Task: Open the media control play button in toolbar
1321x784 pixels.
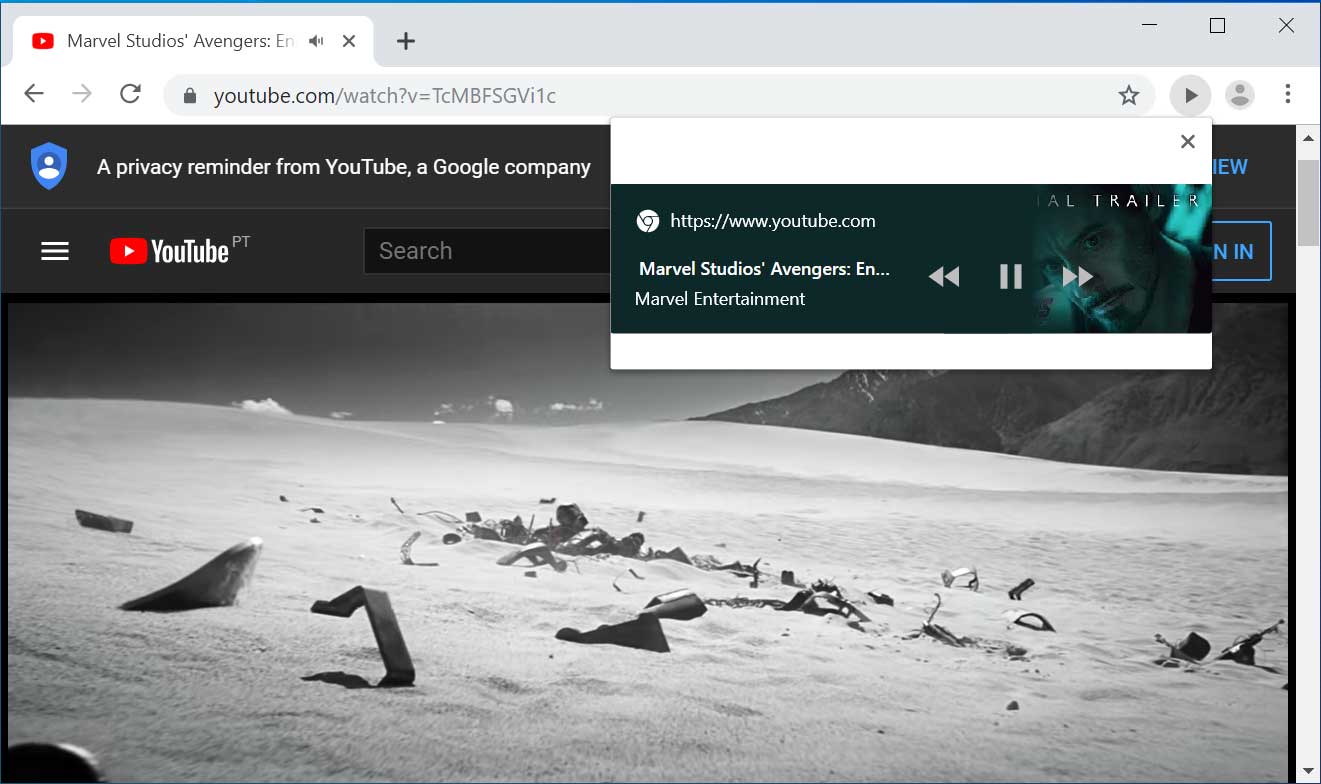Action: [x=1190, y=95]
